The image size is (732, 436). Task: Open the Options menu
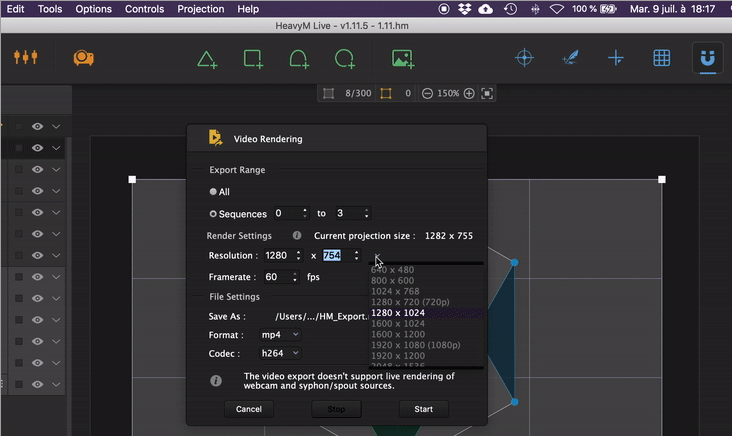tap(93, 9)
